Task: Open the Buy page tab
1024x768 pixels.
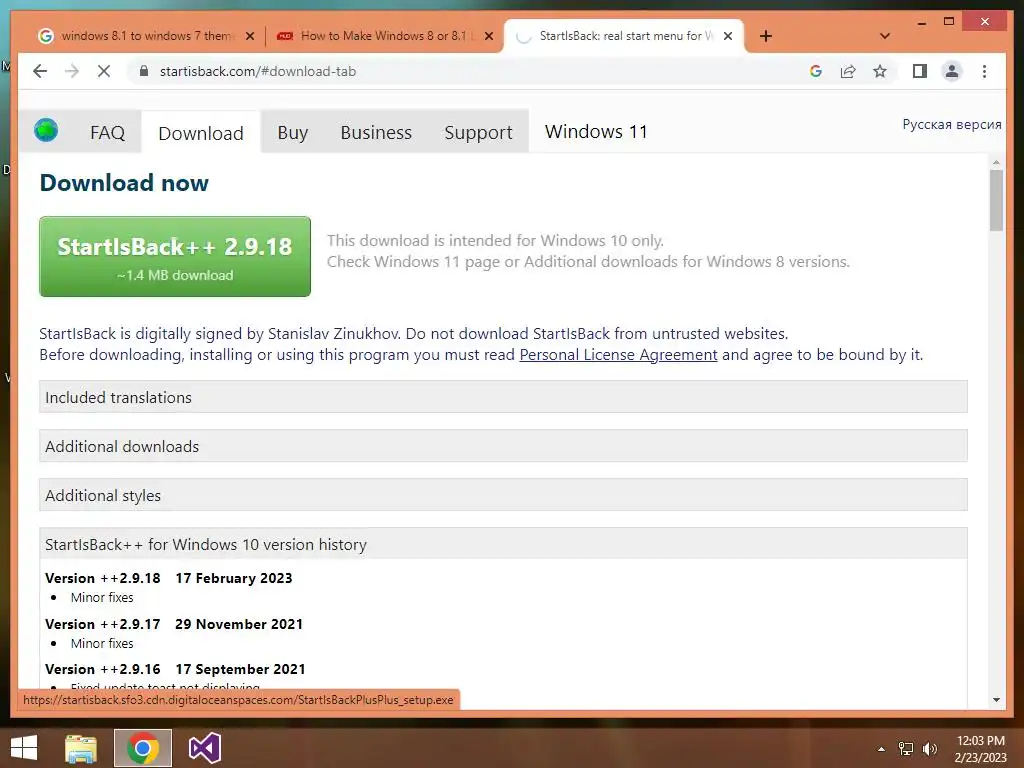Action: point(293,133)
